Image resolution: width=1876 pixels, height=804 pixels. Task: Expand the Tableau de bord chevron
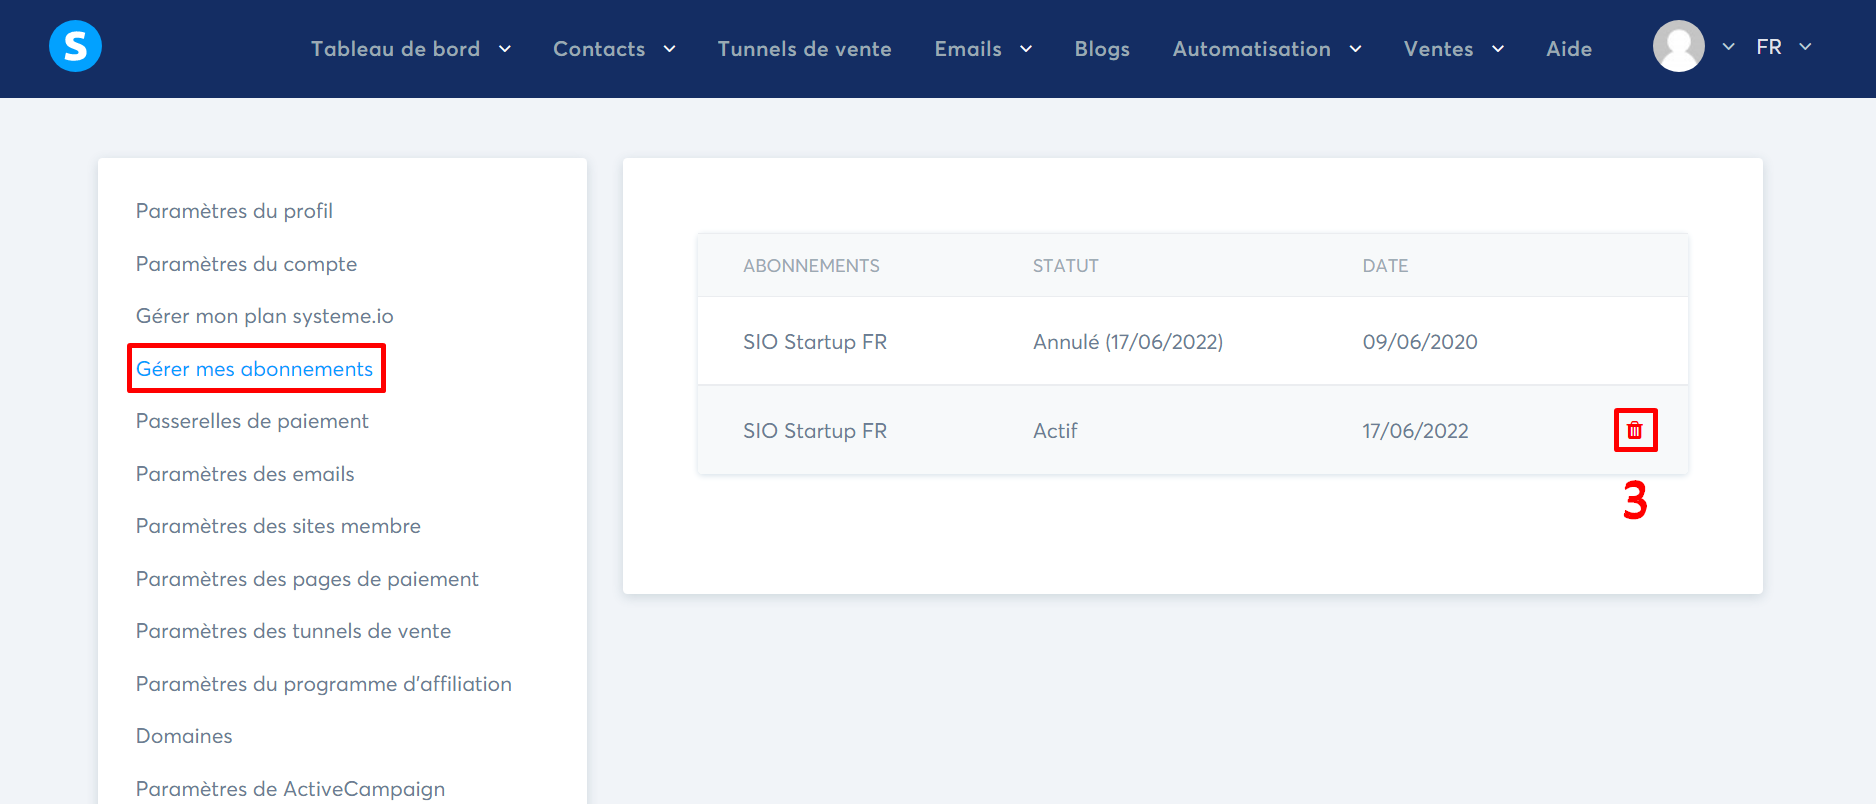tap(505, 49)
